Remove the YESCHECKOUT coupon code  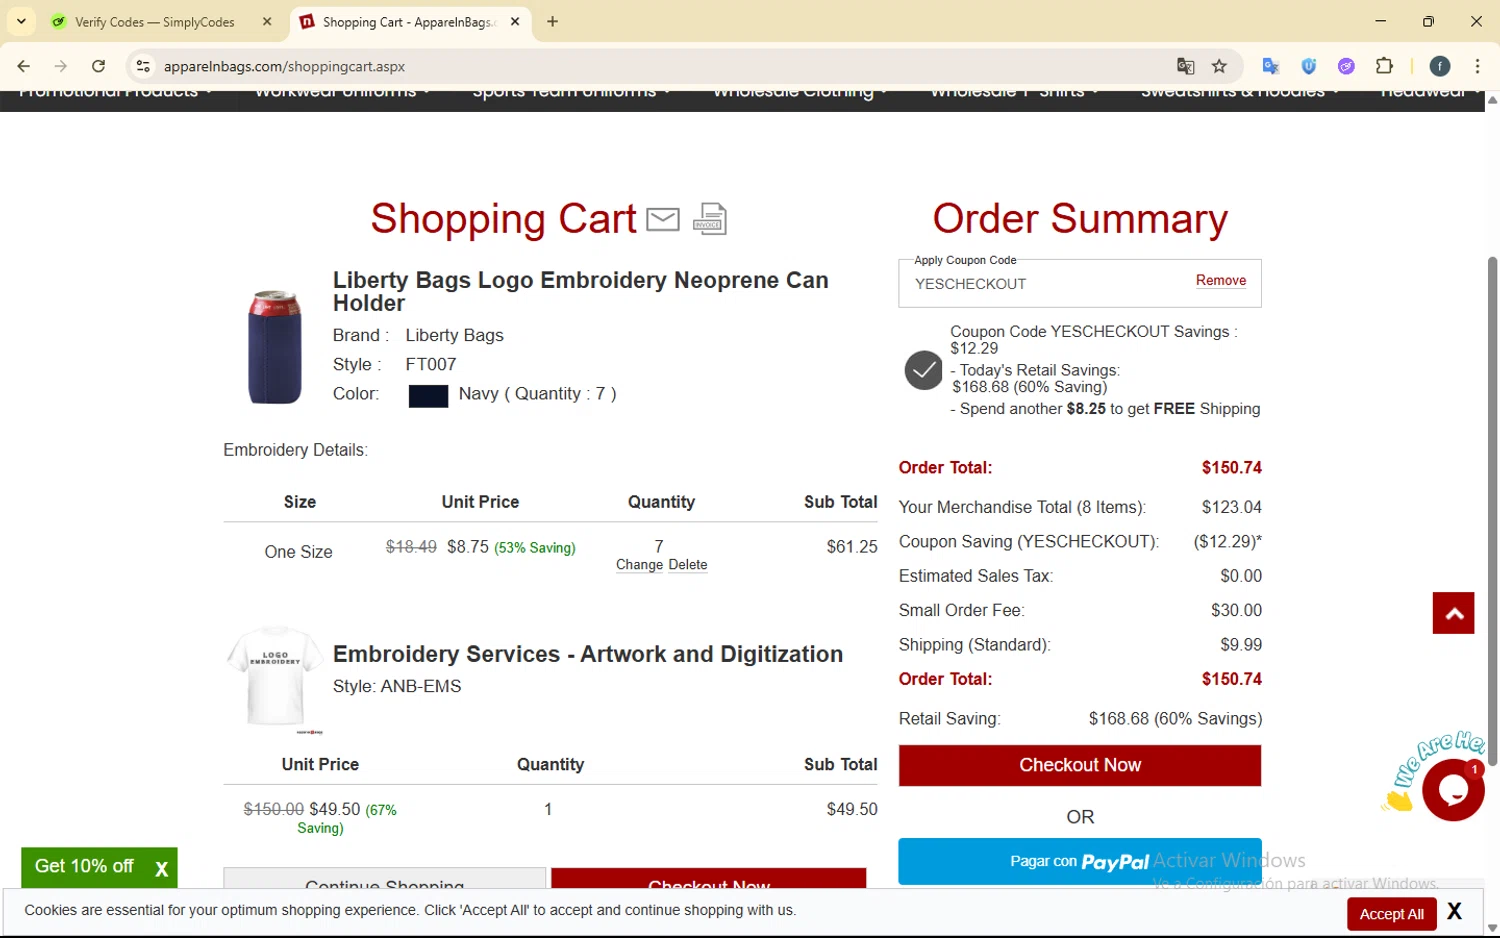tap(1221, 280)
